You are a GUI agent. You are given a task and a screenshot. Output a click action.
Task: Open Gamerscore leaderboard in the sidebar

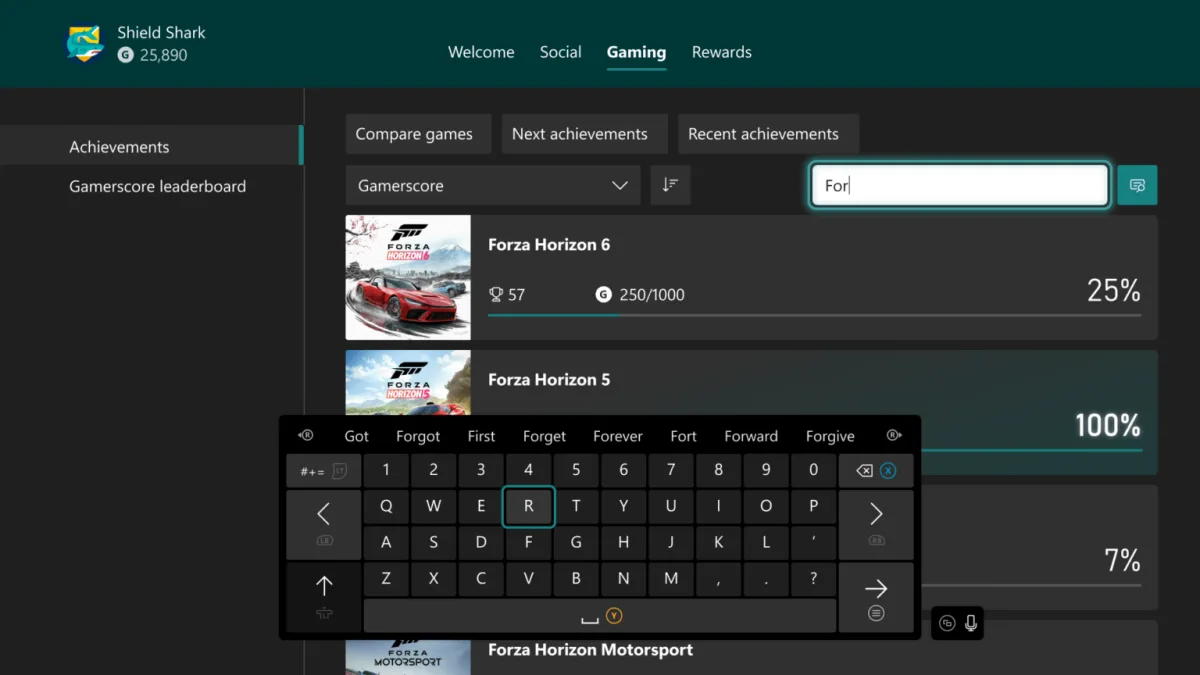157,186
